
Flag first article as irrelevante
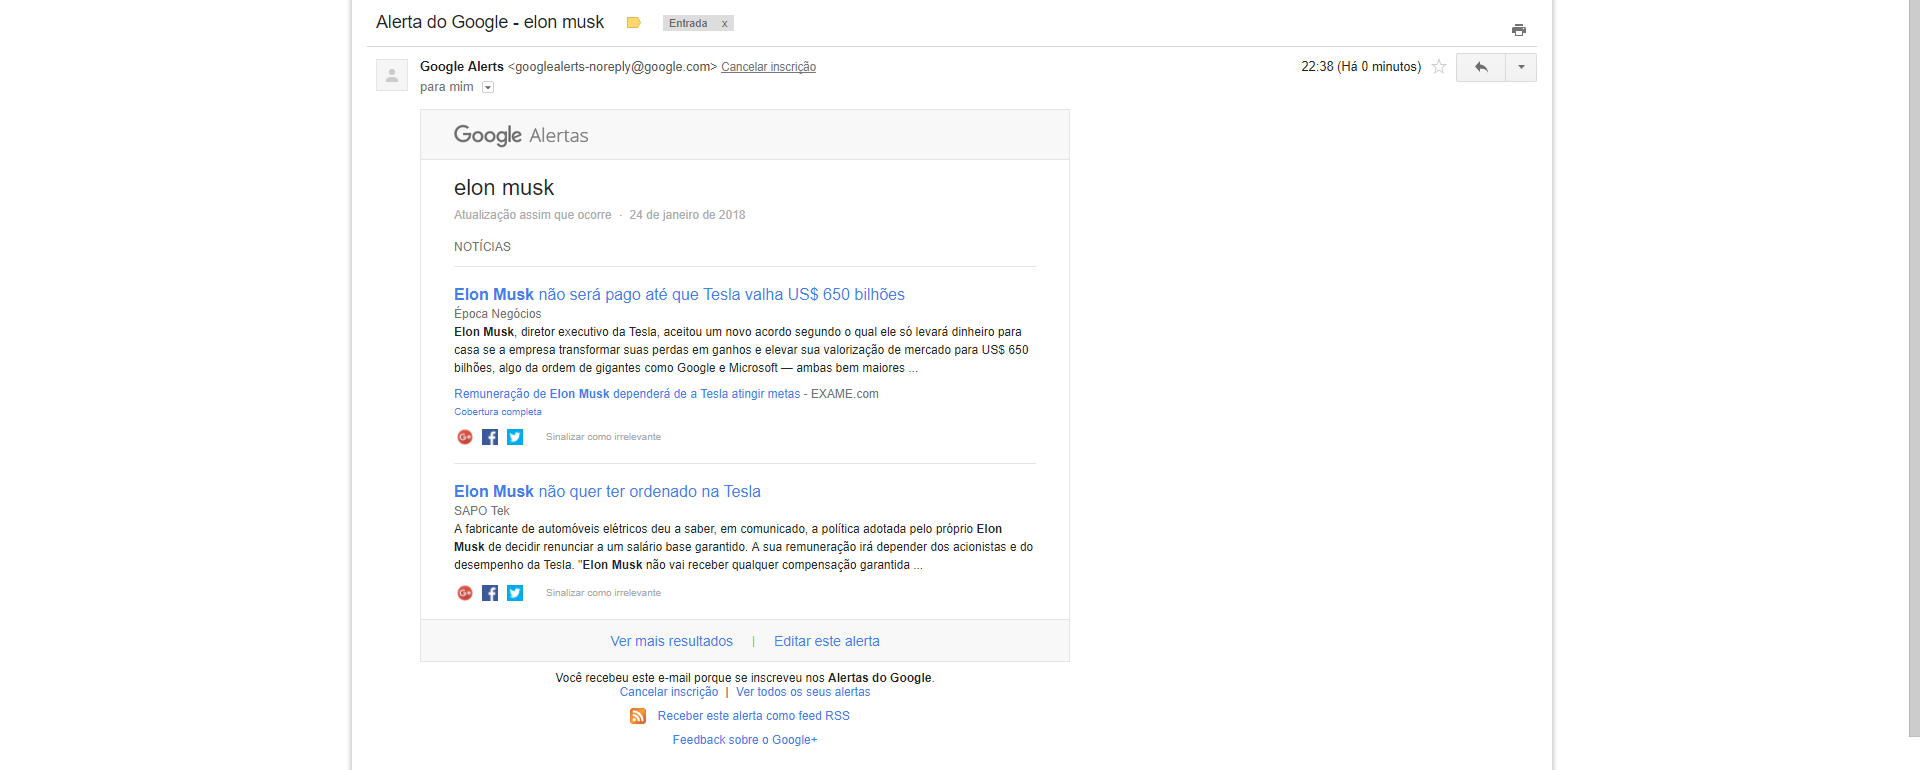603,437
